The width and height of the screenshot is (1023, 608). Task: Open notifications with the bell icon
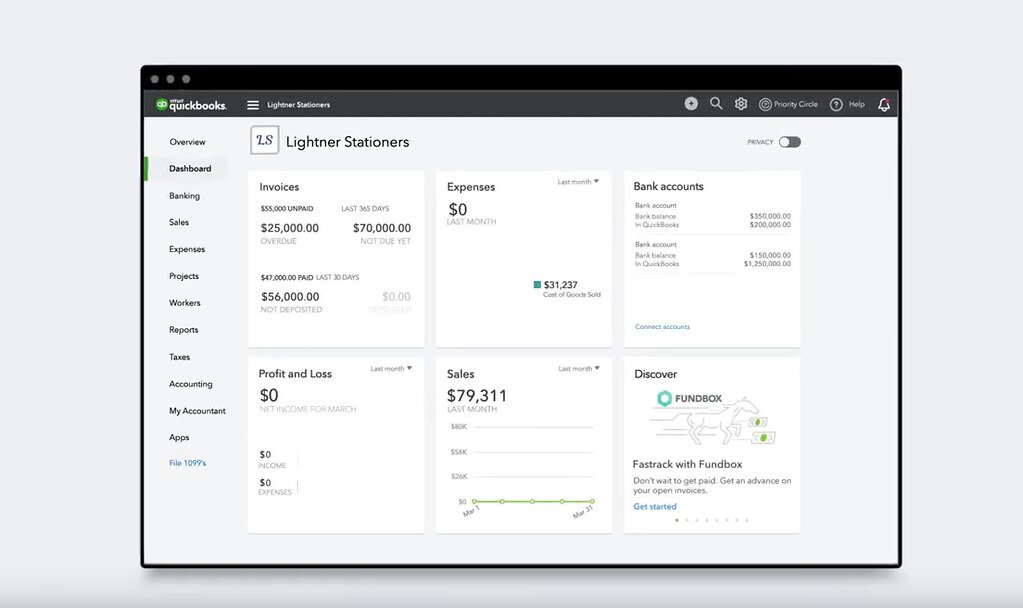[x=884, y=104]
